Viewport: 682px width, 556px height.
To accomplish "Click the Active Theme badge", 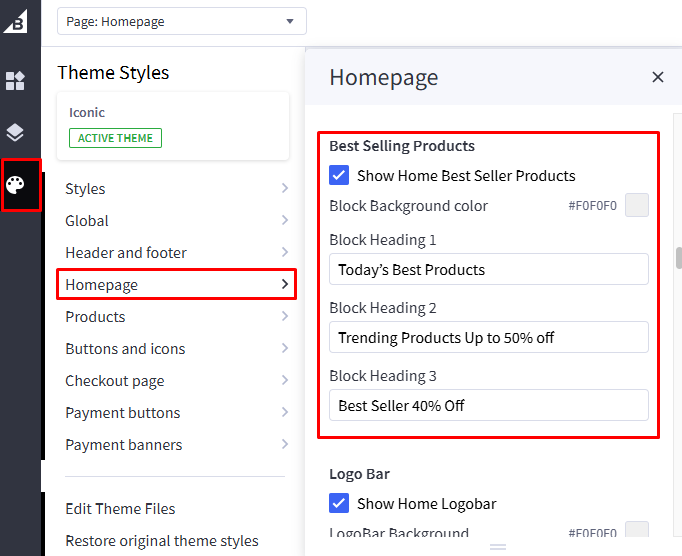I will pos(115,138).
